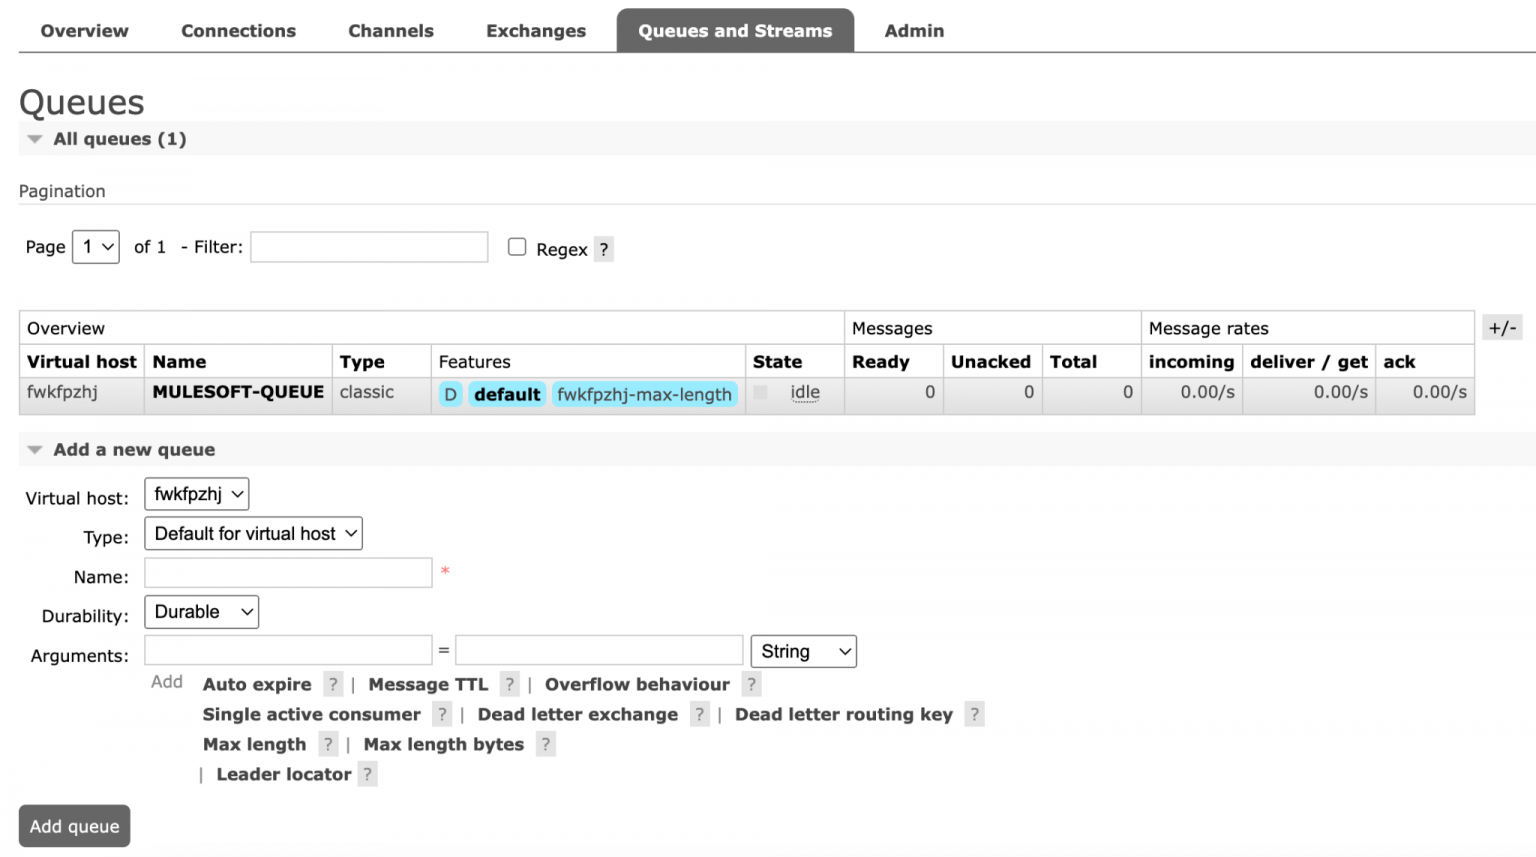Open the Dead letter exchange help icon
This screenshot has height=857, width=1536.
(699, 714)
